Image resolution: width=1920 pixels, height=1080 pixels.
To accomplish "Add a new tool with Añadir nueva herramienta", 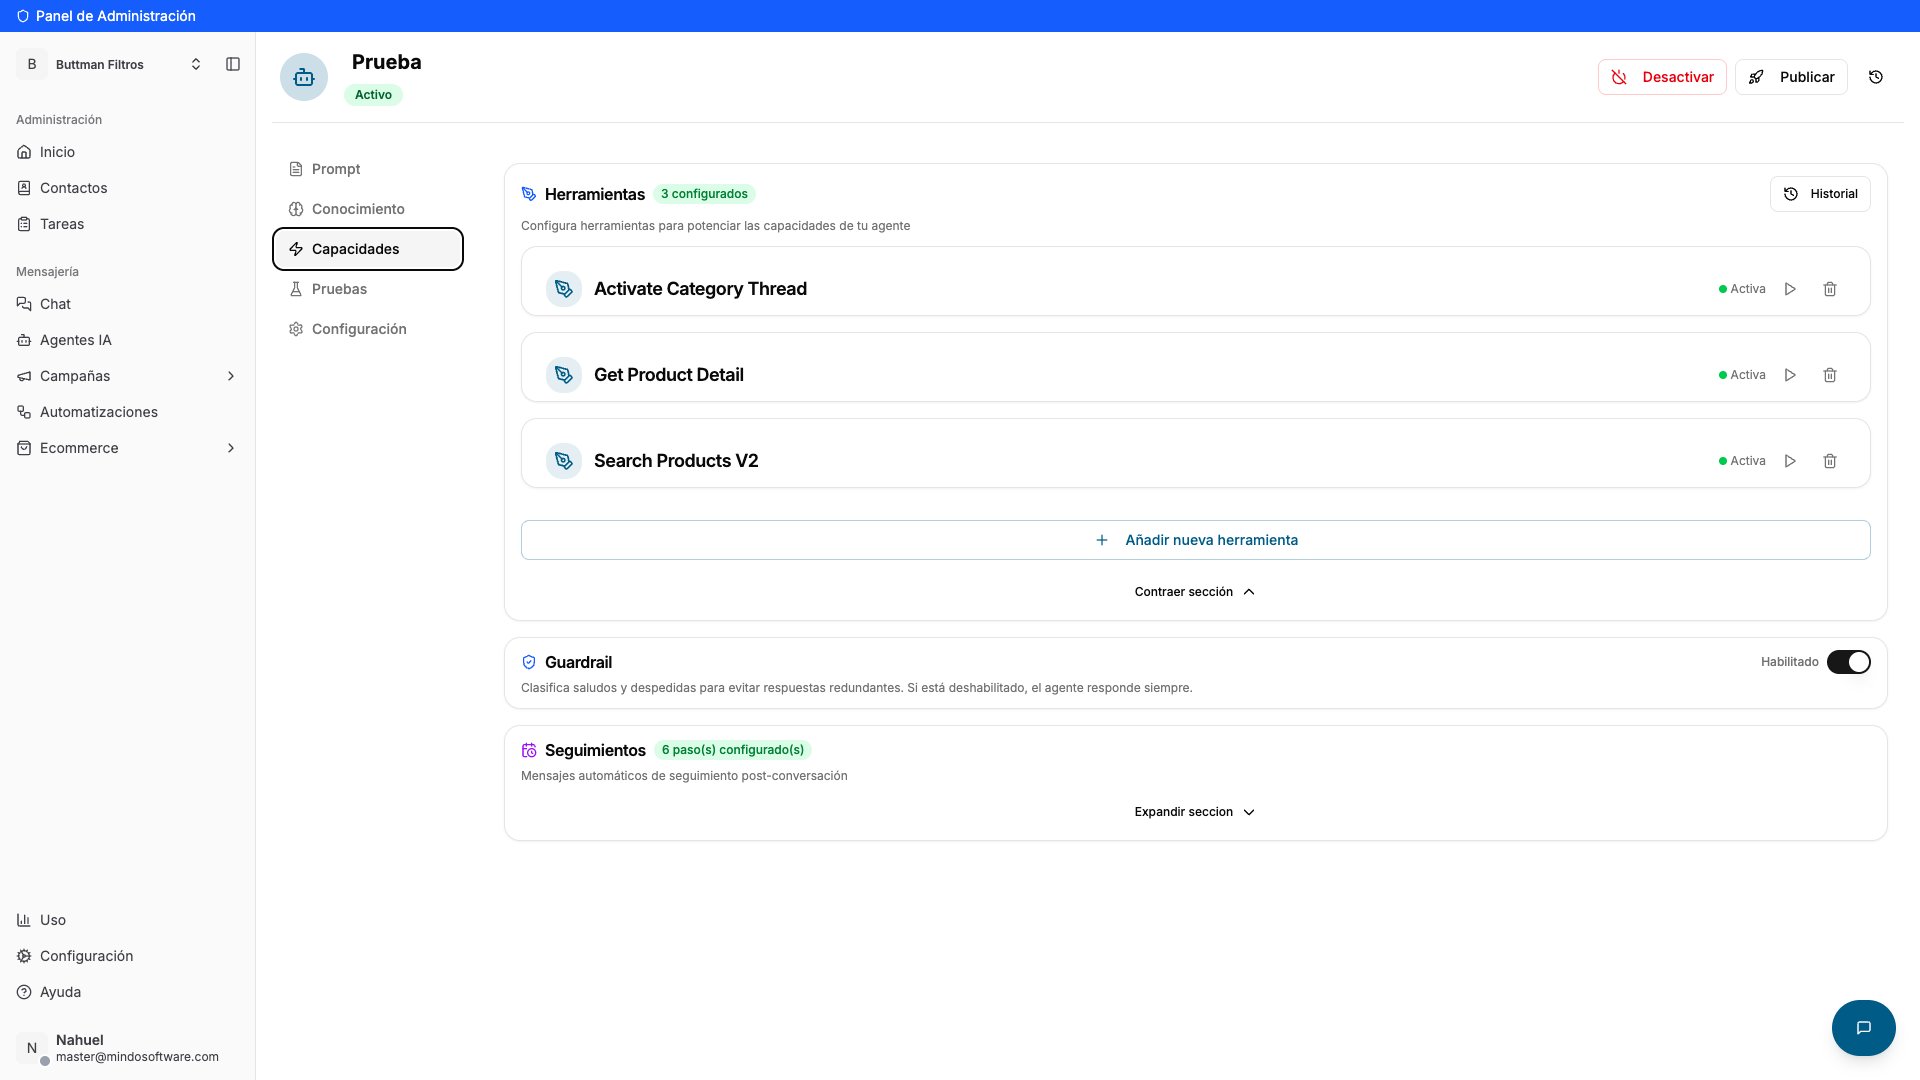I will pos(1196,540).
